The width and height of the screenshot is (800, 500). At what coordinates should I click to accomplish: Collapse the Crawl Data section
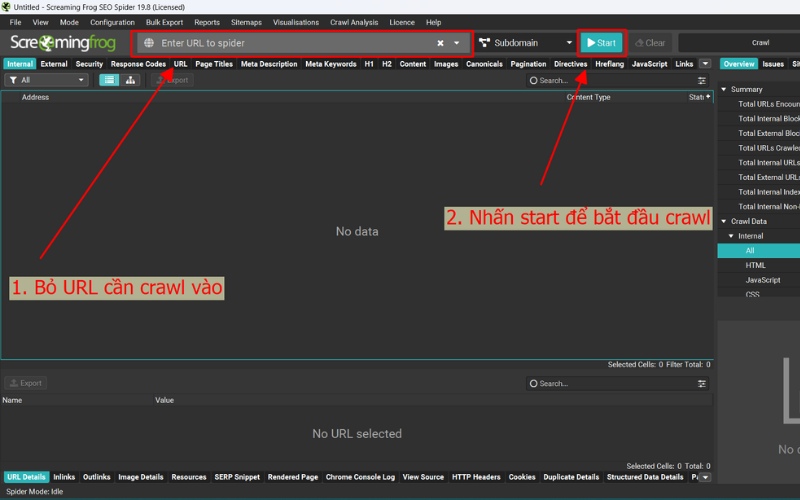click(x=724, y=221)
